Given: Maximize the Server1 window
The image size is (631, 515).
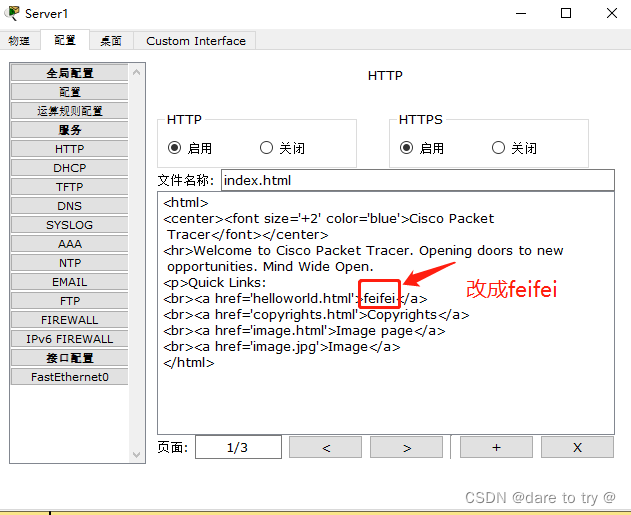Looking at the screenshot, I should point(566,13).
